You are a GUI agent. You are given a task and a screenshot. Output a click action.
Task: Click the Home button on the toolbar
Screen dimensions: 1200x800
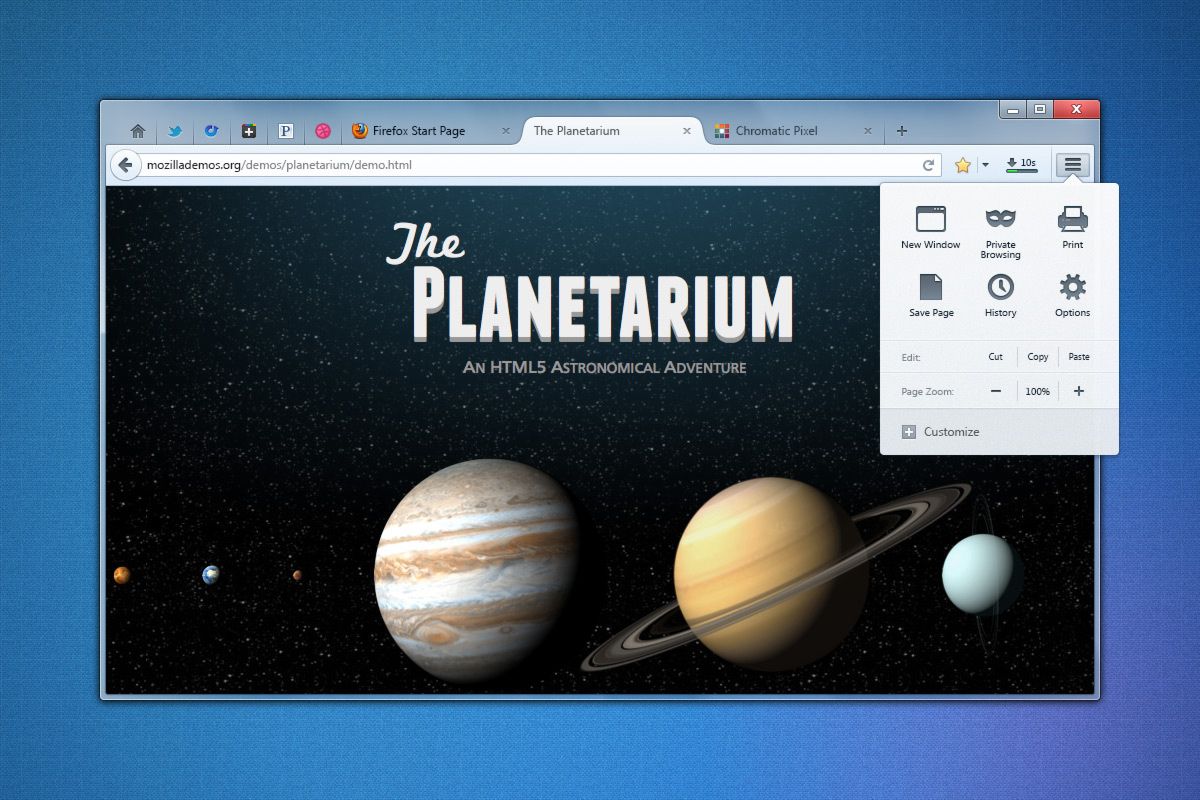click(137, 130)
